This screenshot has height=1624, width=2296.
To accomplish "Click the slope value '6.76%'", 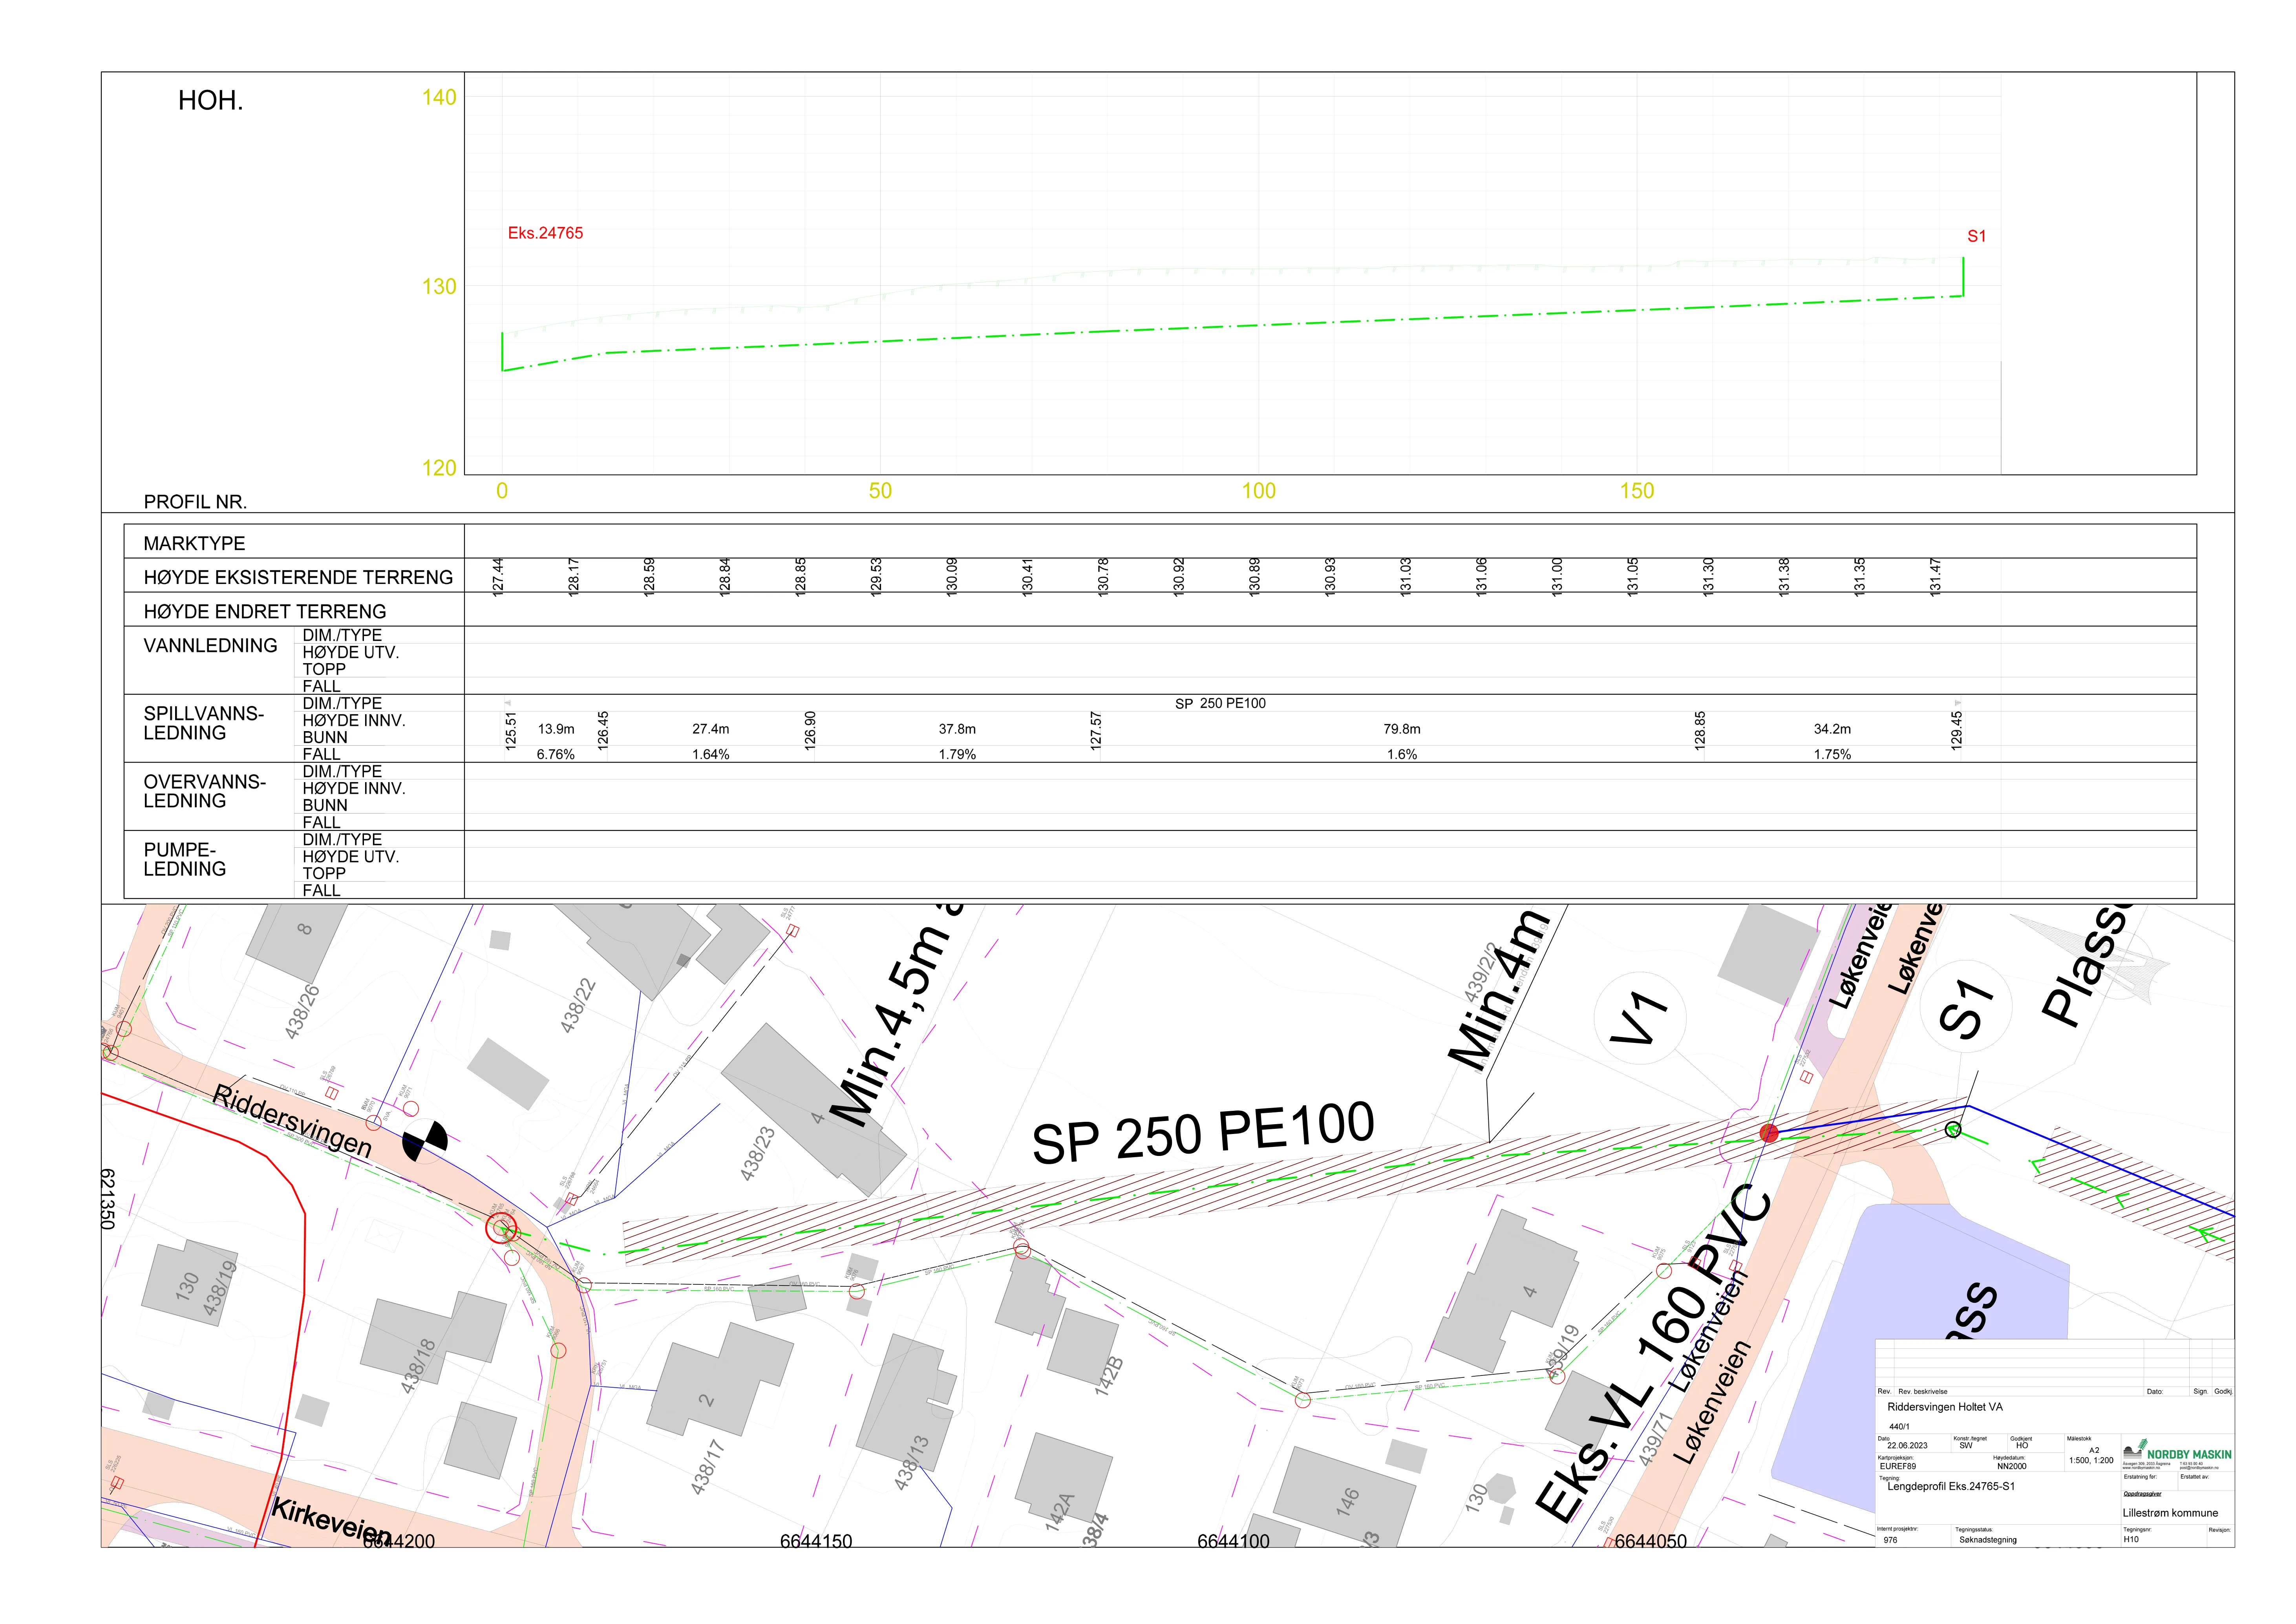I will pos(555,755).
